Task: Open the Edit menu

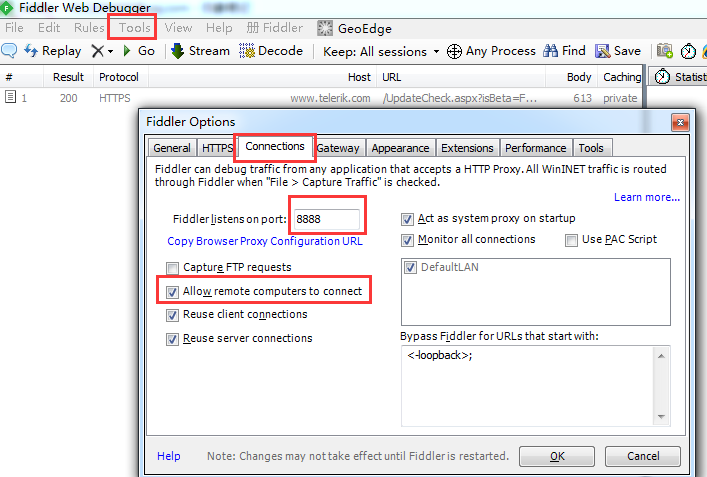Action: [x=49, y=28]
